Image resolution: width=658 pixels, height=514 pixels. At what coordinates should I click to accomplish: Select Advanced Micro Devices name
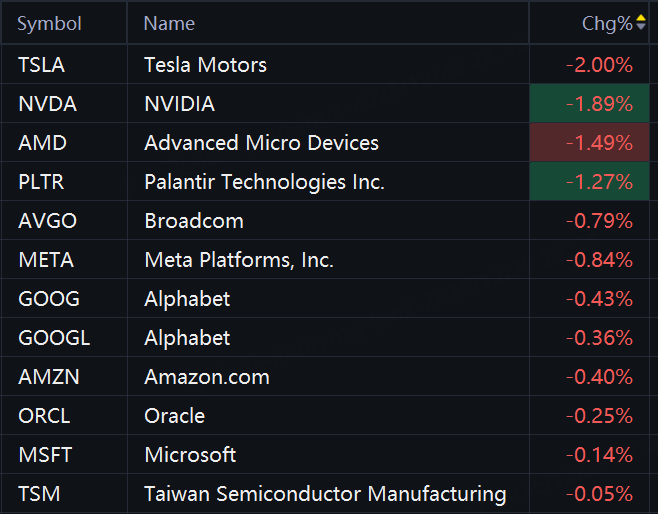(x=261, y=143)
